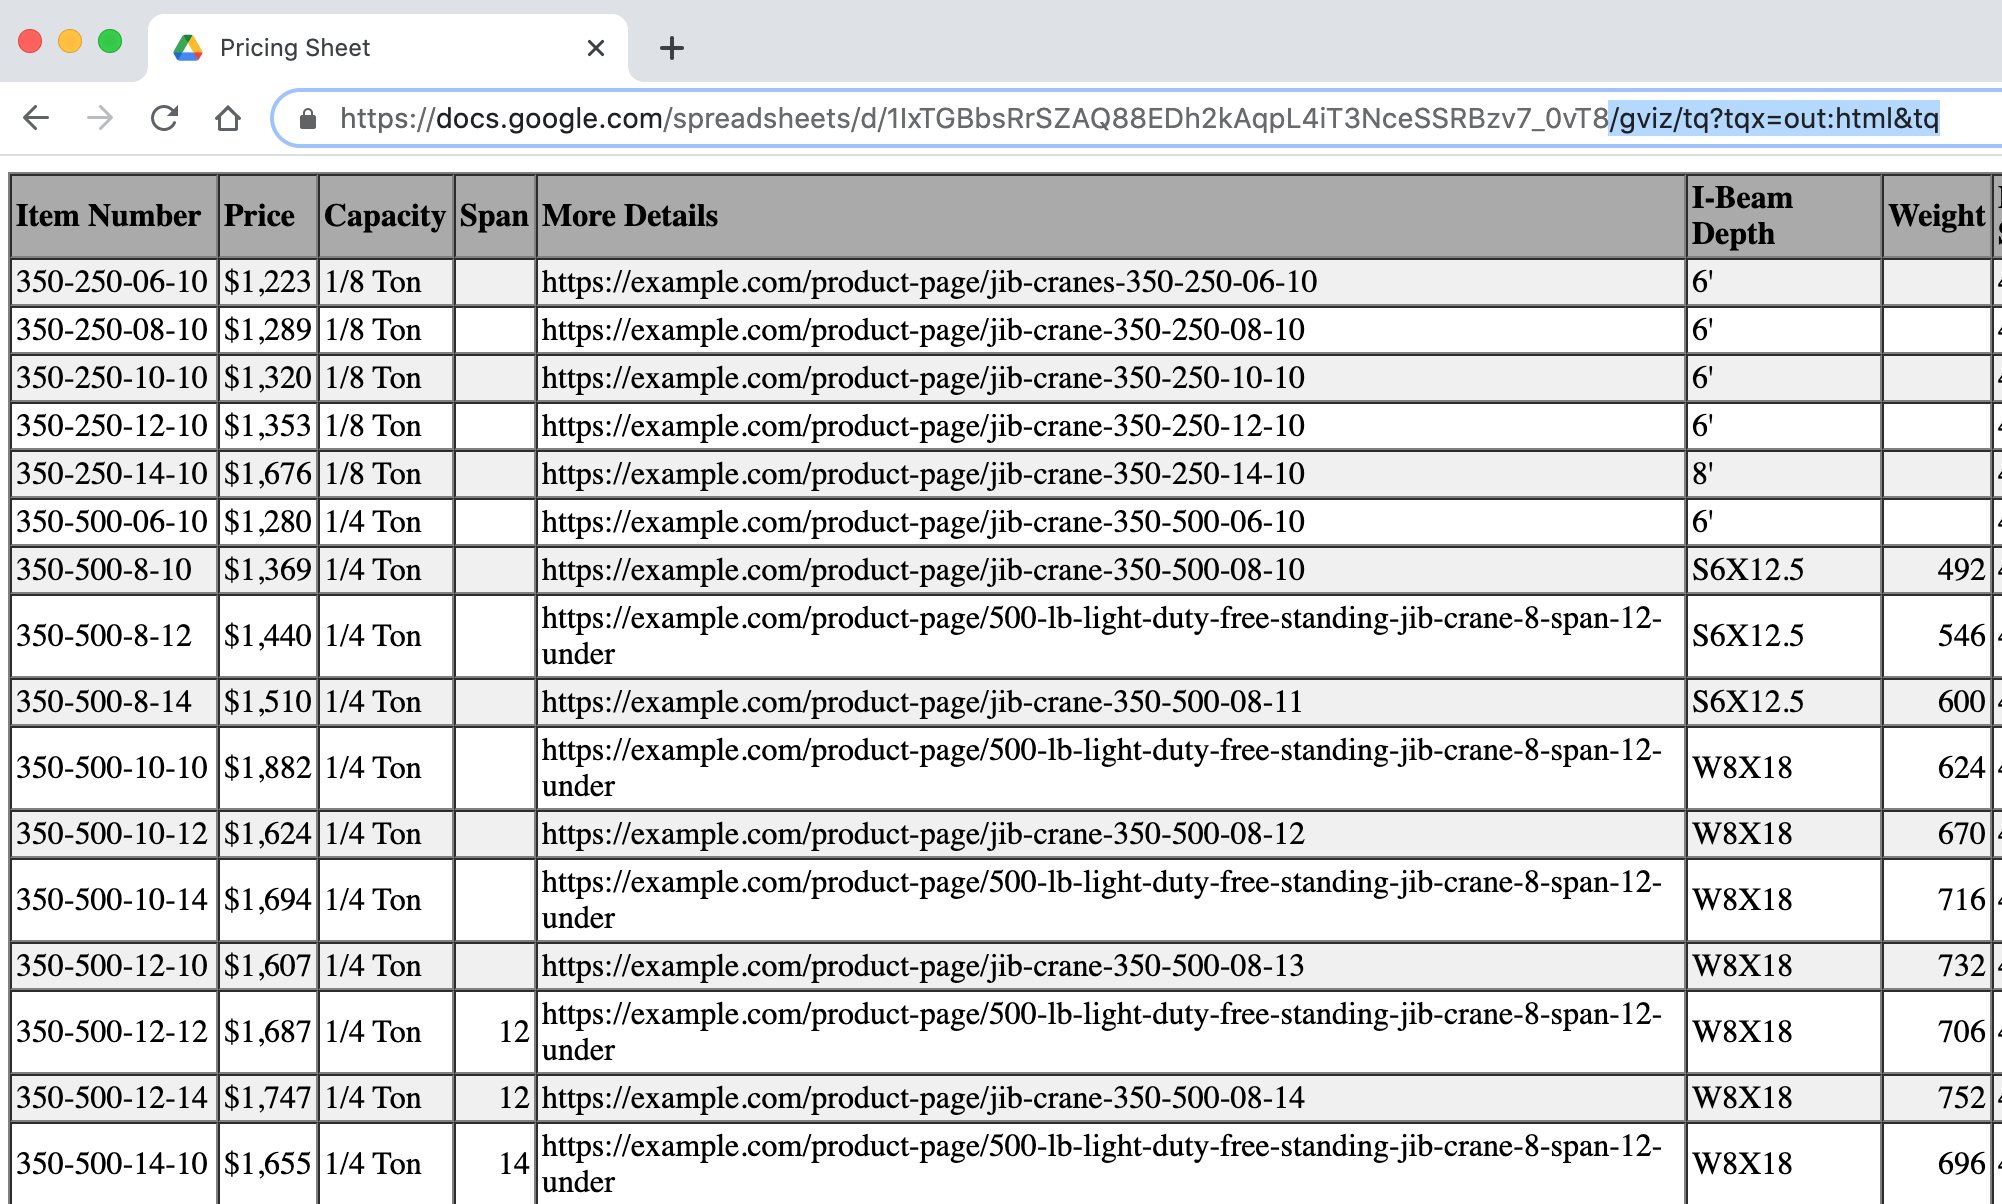Click the Price column header

[260, 216]
